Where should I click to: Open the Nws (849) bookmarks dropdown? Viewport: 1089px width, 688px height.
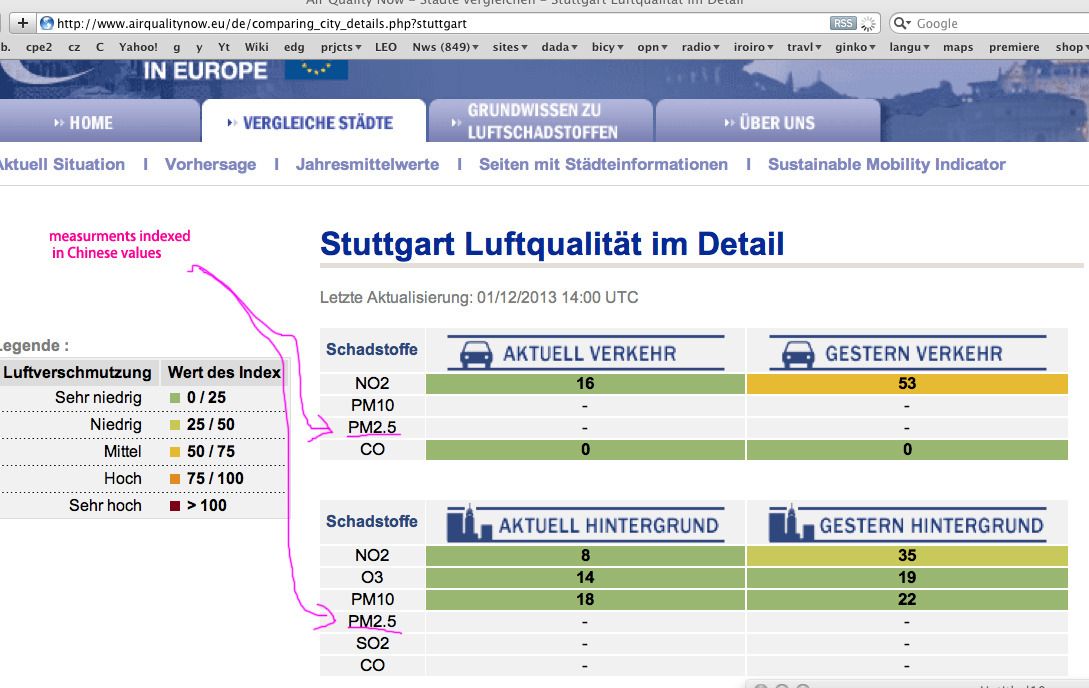[445, 47]
